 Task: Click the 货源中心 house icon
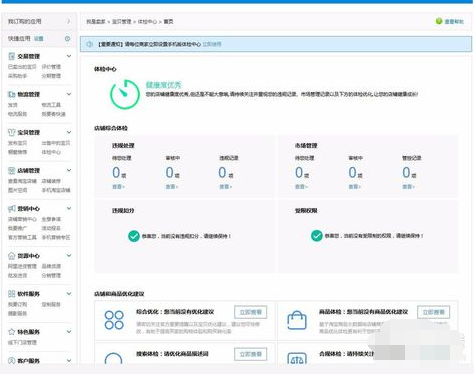[x=12, y=256]
